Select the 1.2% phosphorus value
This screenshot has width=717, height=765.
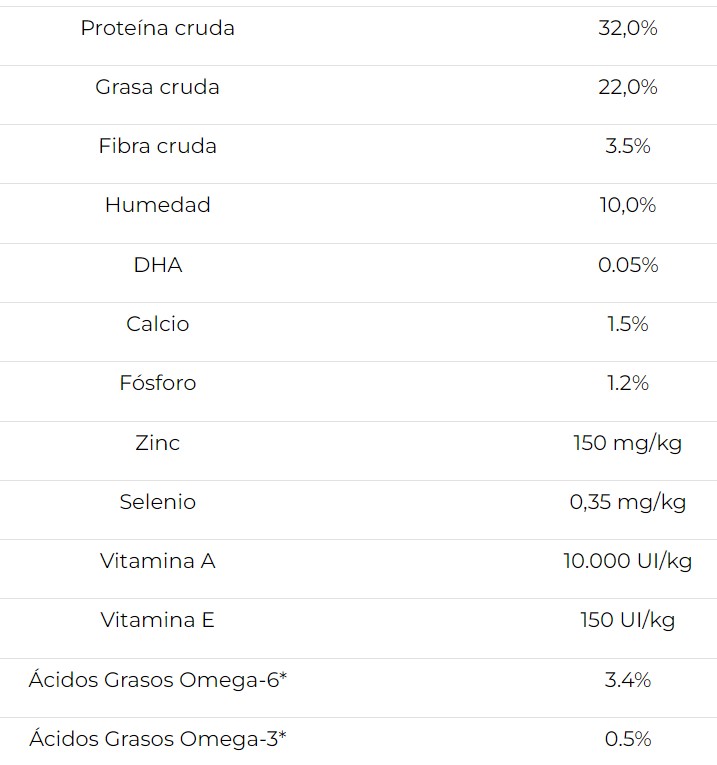(627, 383)
